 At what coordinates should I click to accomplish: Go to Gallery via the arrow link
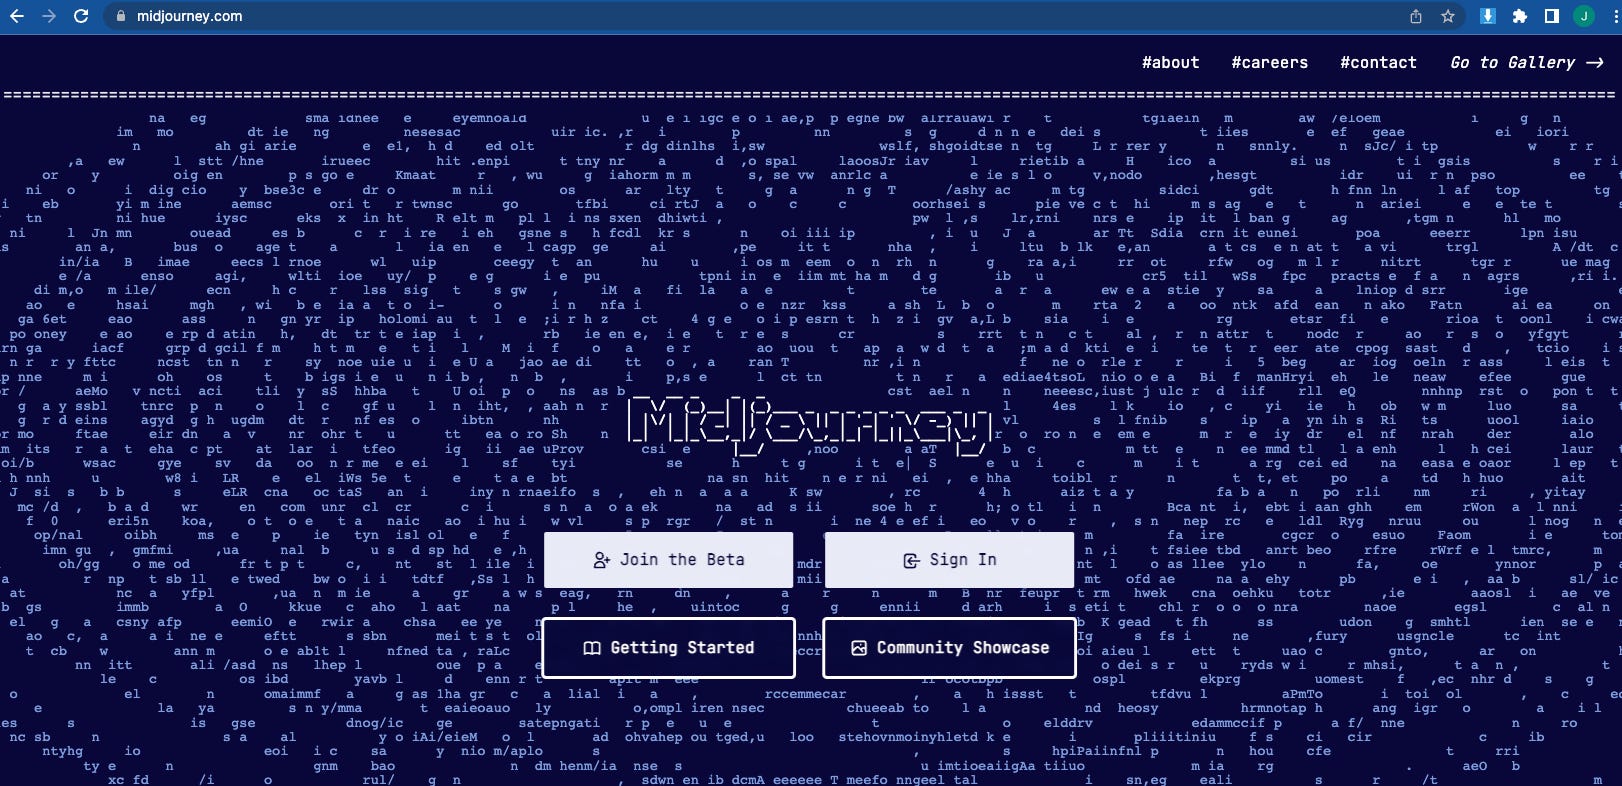tap(1527, 62)
